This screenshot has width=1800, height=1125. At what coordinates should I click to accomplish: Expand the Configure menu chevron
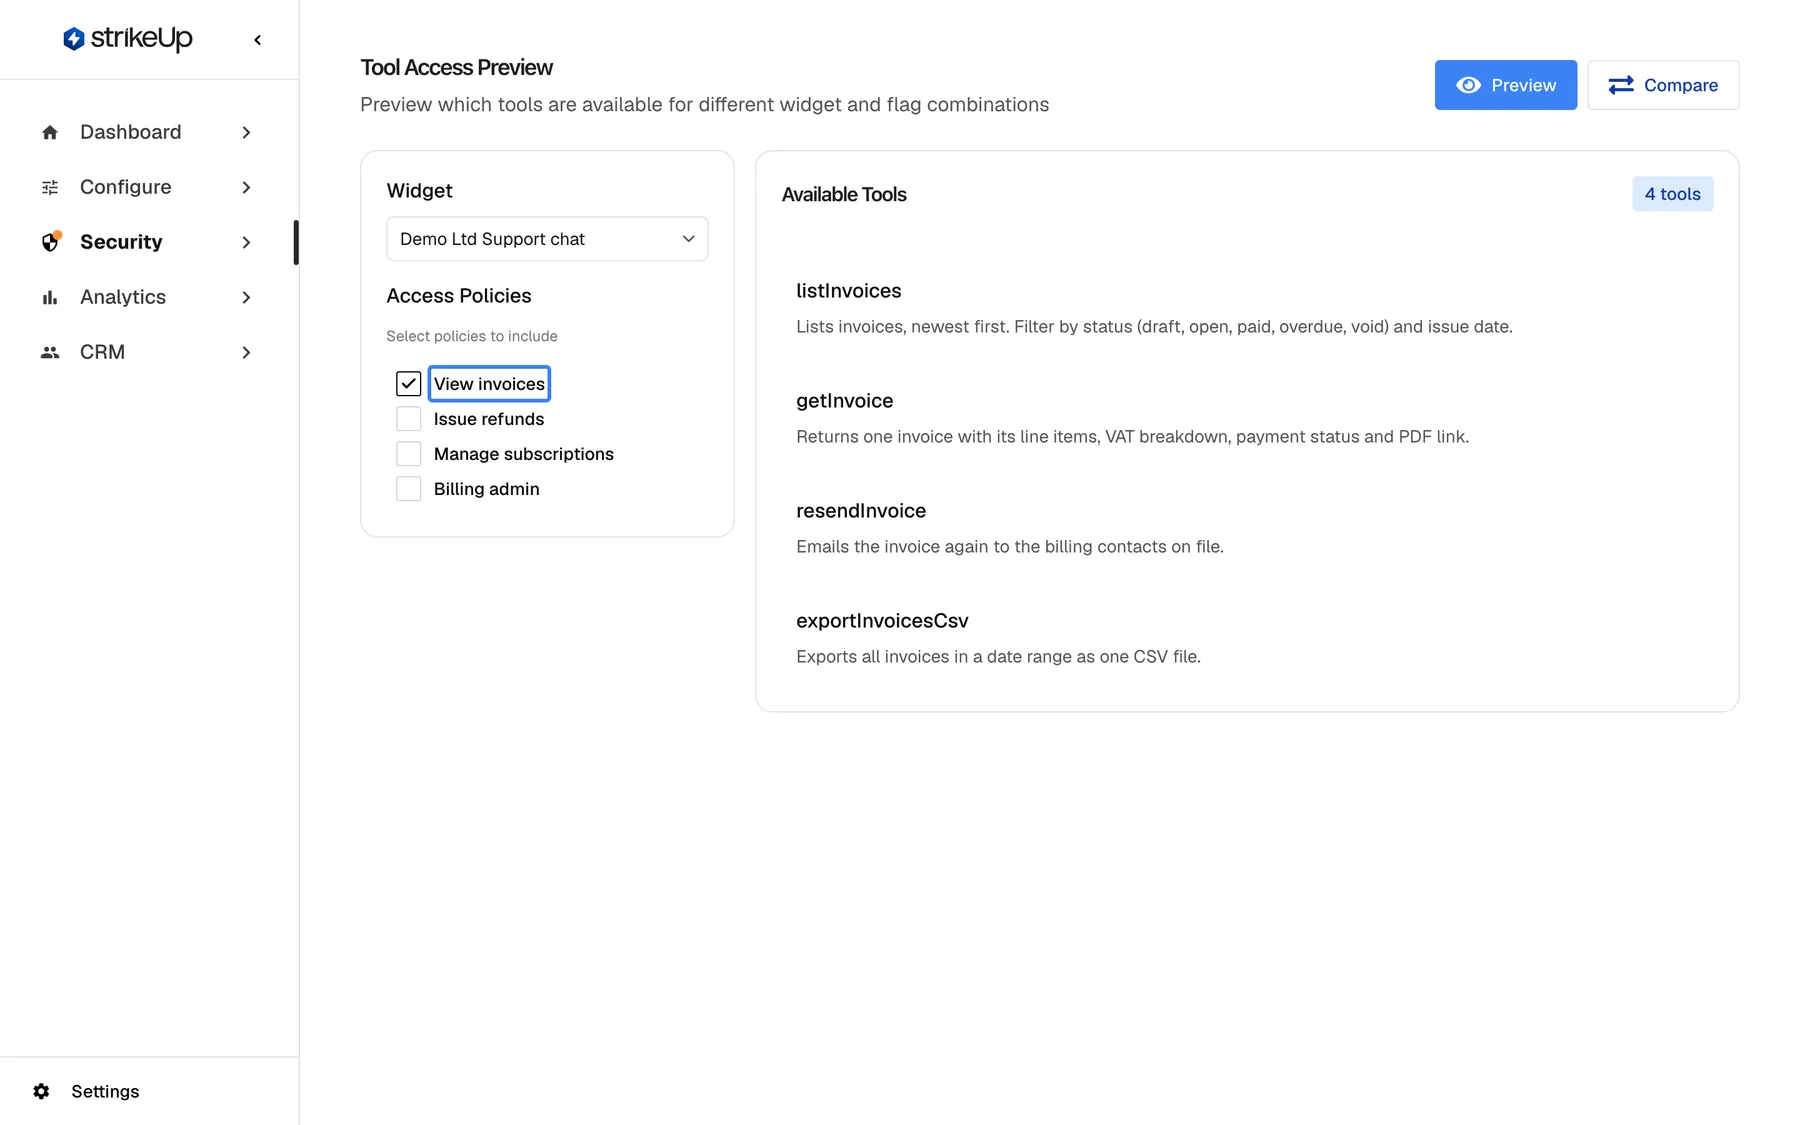[246, 187]
